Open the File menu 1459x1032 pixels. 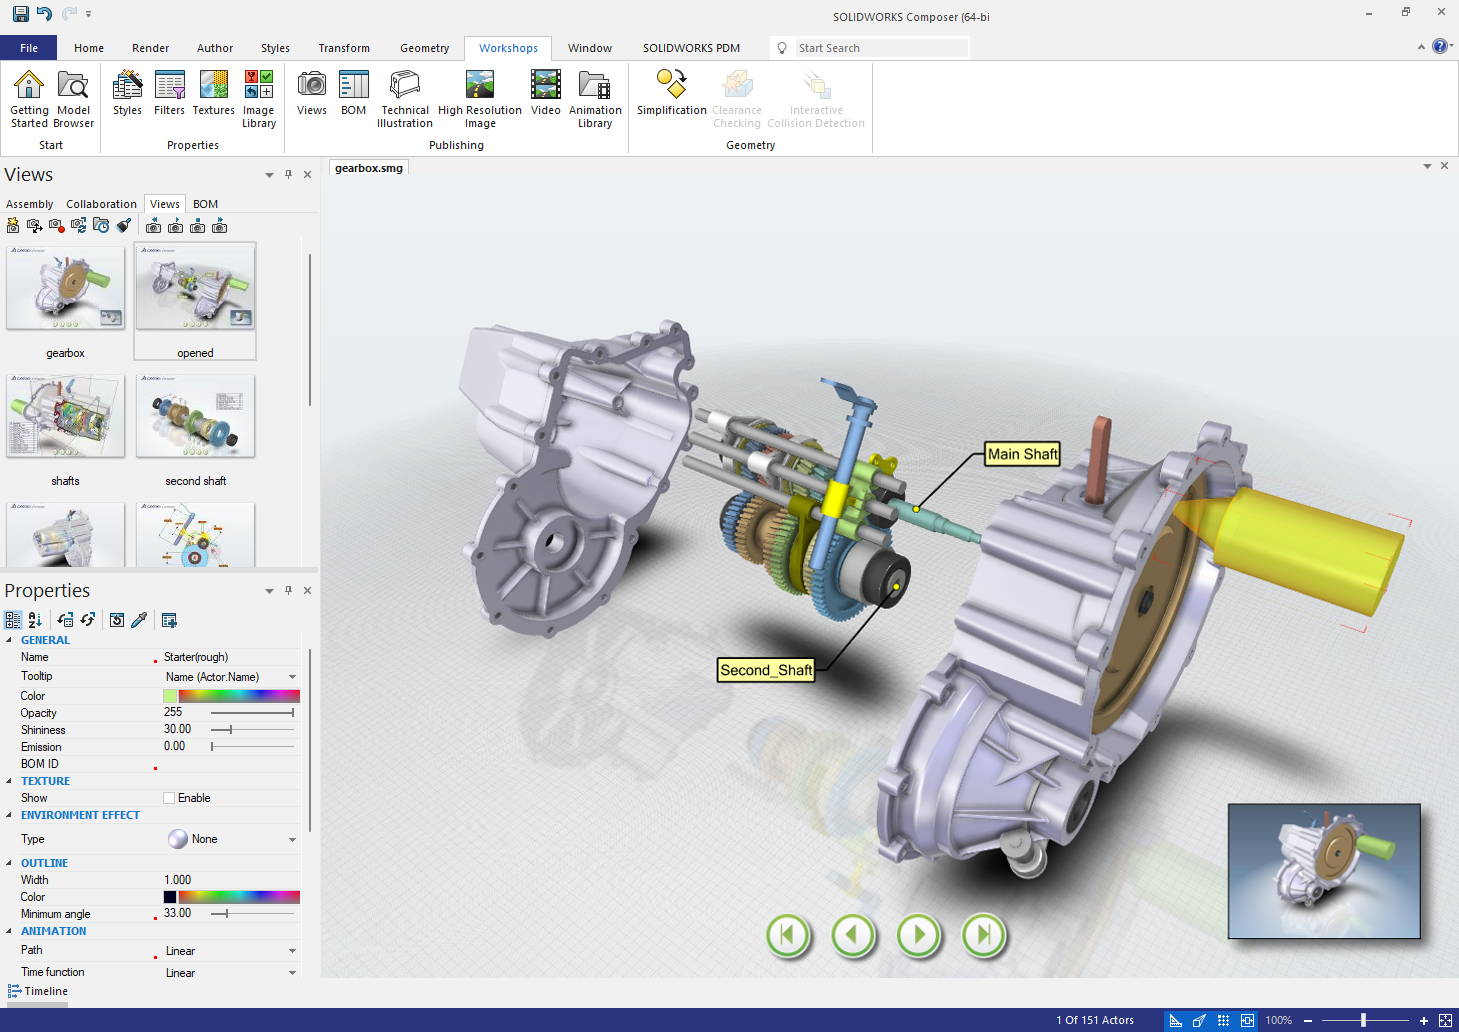coord(29,48)
